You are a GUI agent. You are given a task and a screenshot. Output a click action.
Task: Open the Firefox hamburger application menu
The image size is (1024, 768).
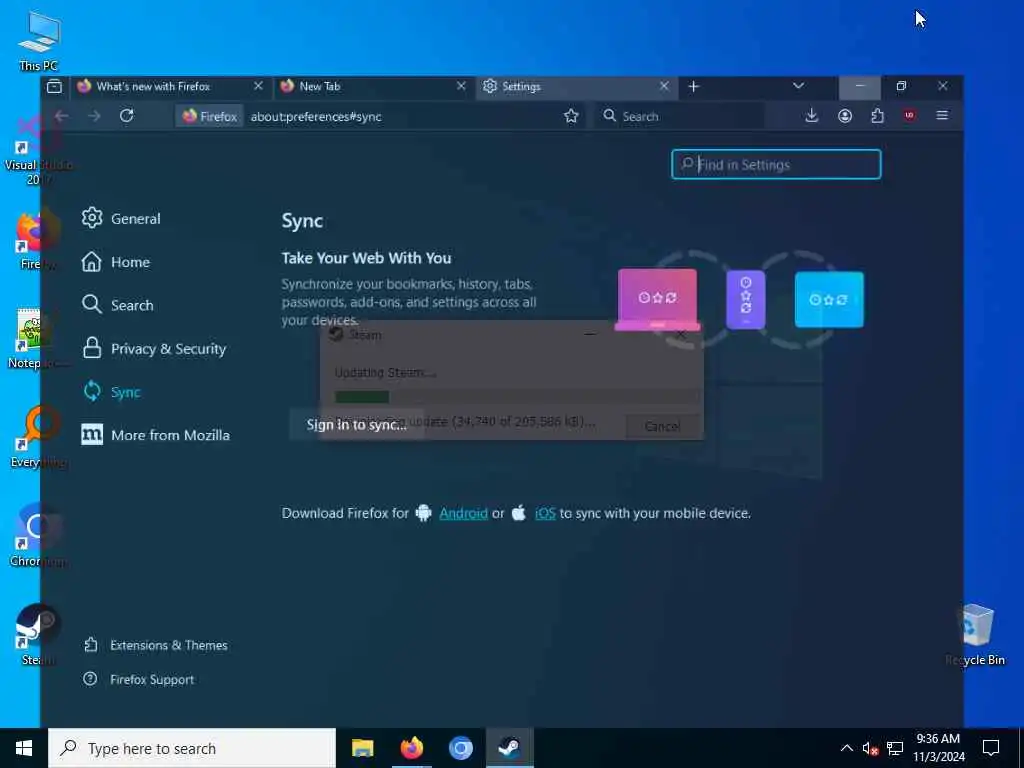coord(942,116)
